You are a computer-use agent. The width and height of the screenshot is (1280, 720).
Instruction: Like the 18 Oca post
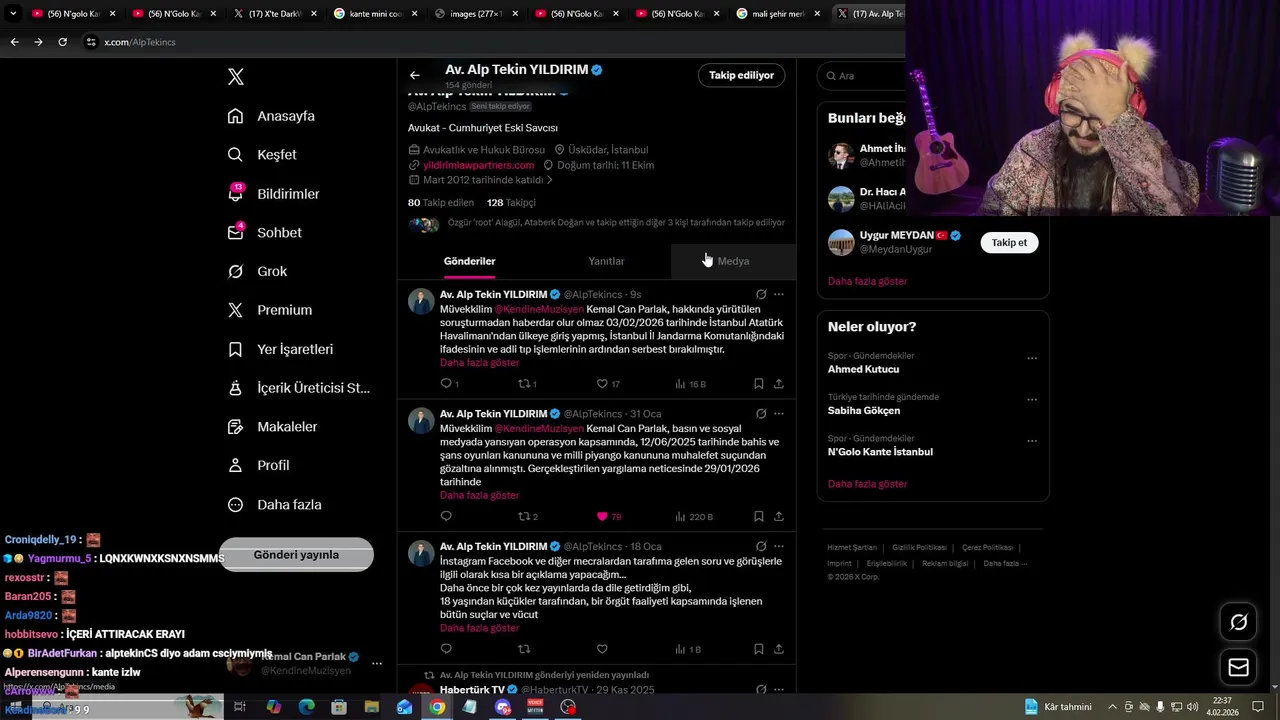[602, 649]
